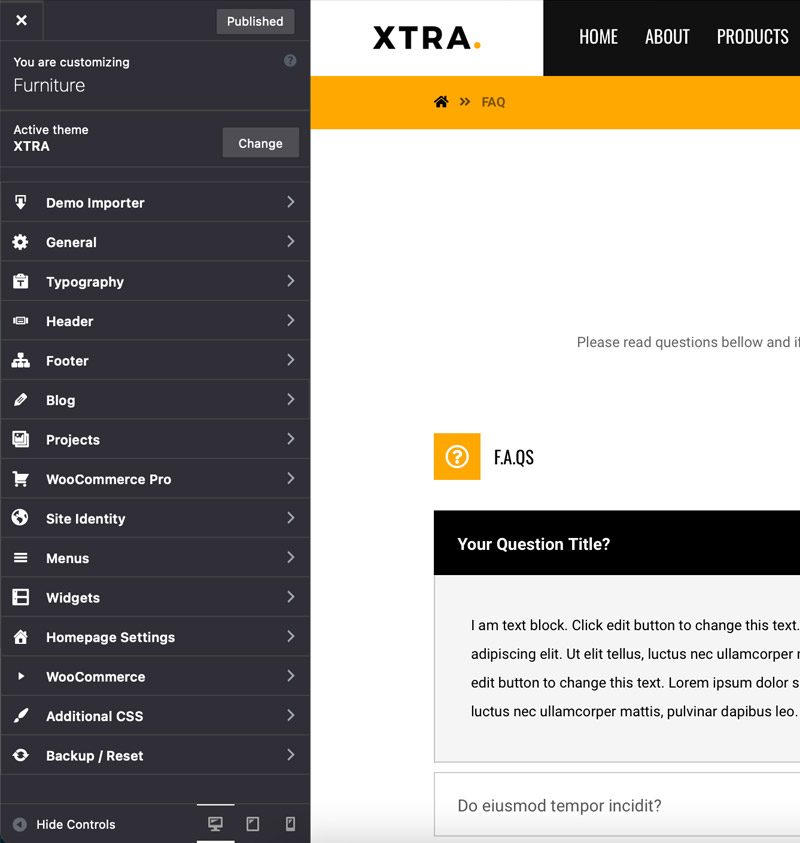Close the customizer with X button
This screenshot has width=800, height=843.
tap(22, 20)
